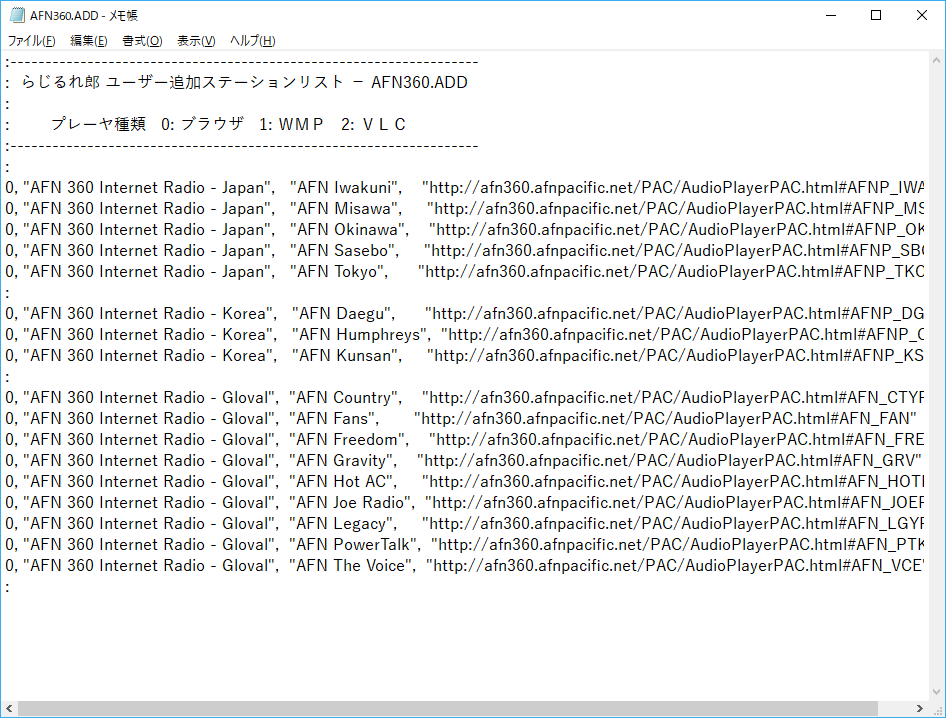Viewport: 946px width, 718px height.
Task: Open the 編集(E) menu
Action: [x=89, y=41]
